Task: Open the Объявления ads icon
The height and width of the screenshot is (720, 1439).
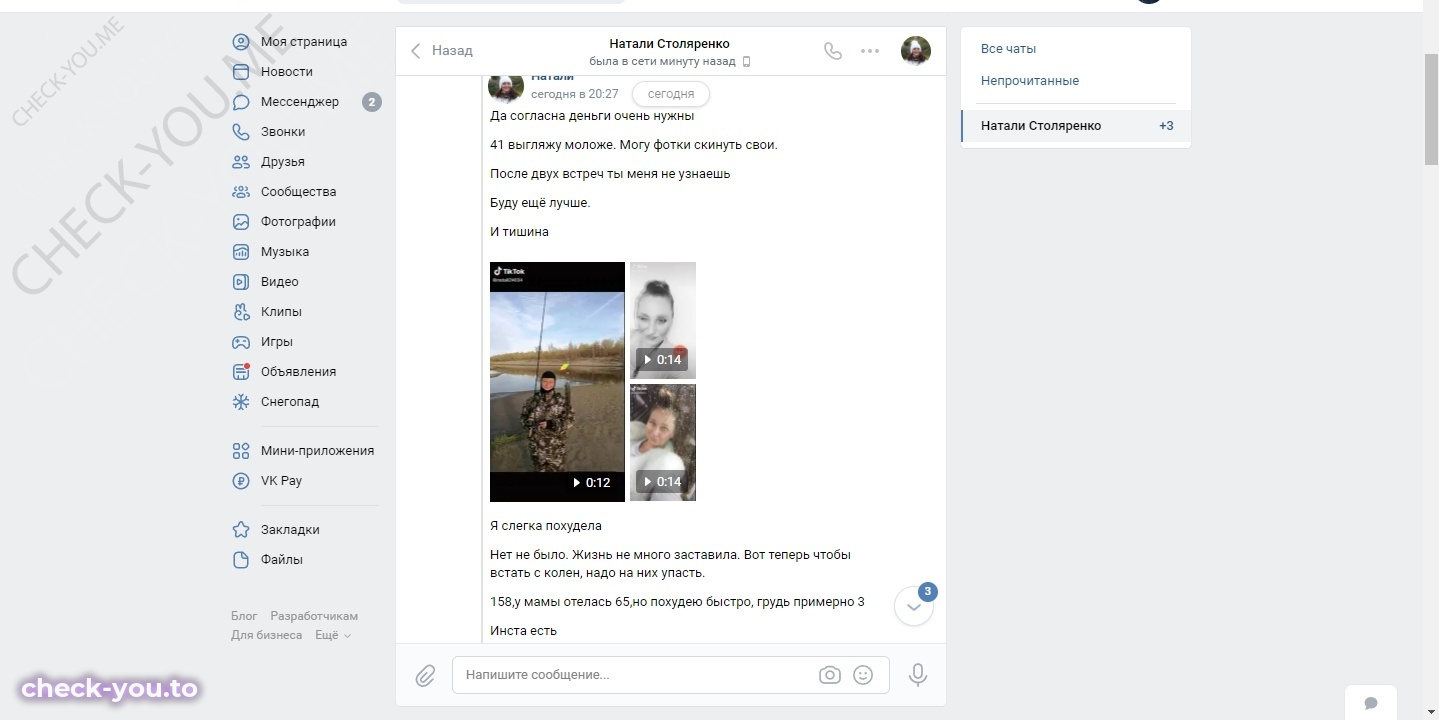Action: (x=241, y=372)
